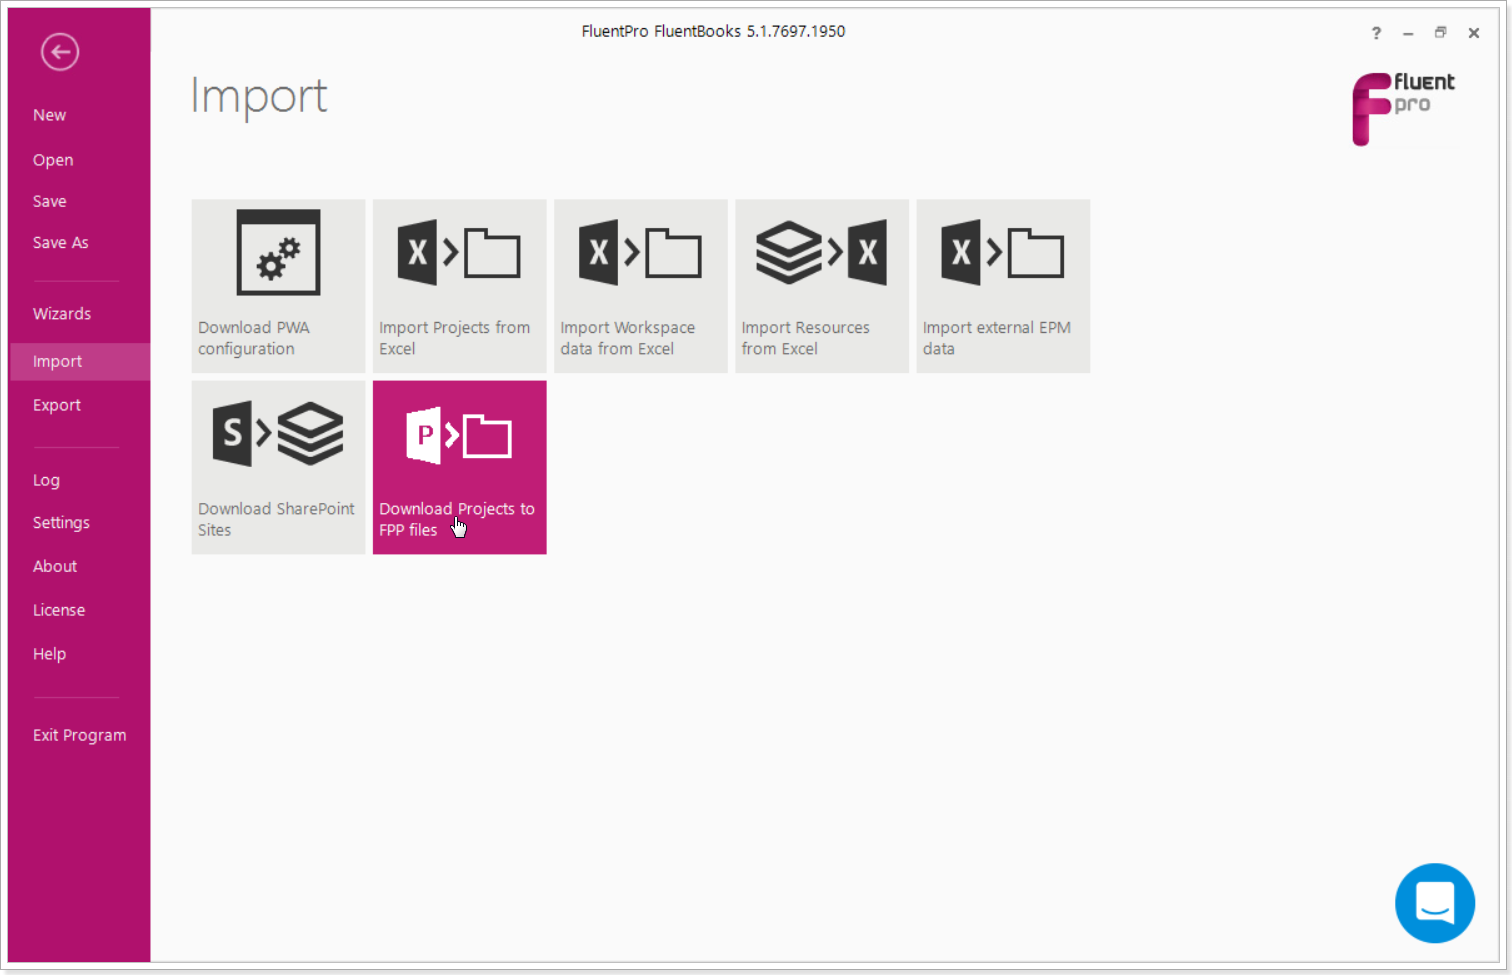Switch to the Export section
Viewport: 1512px width, 975px height.
pos(56,404)
